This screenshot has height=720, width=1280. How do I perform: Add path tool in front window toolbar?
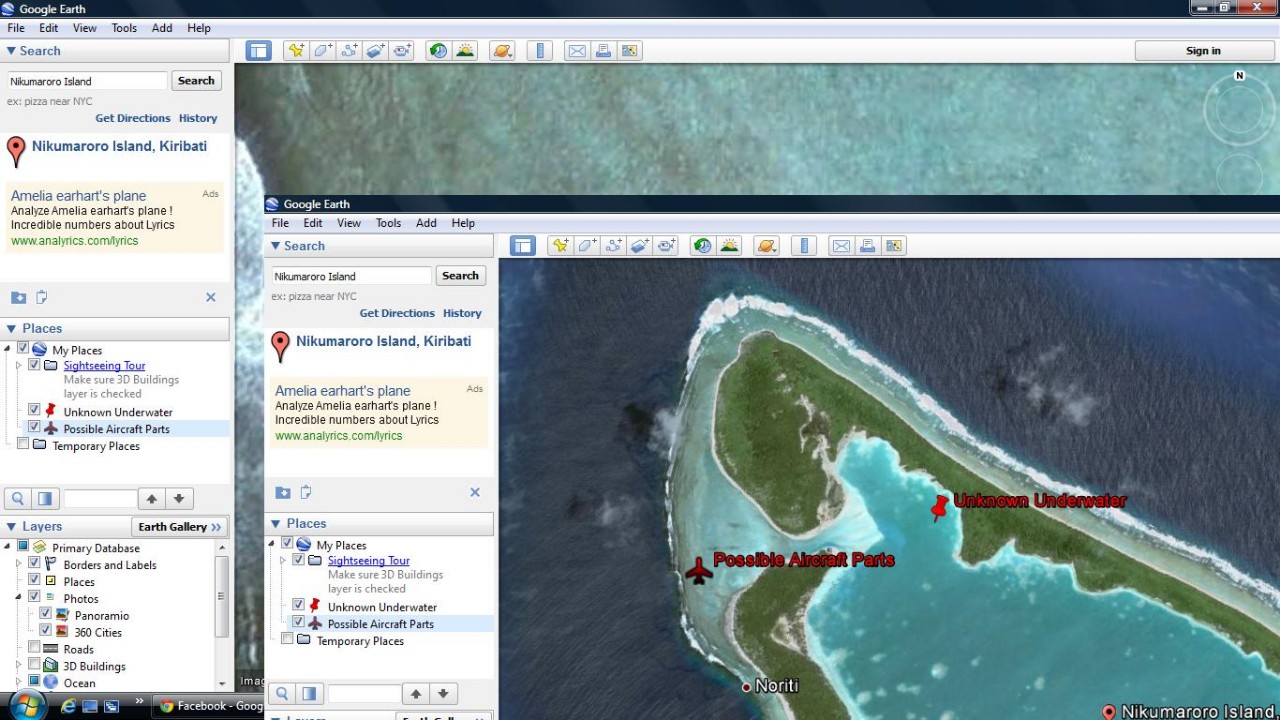click(614, 246)
